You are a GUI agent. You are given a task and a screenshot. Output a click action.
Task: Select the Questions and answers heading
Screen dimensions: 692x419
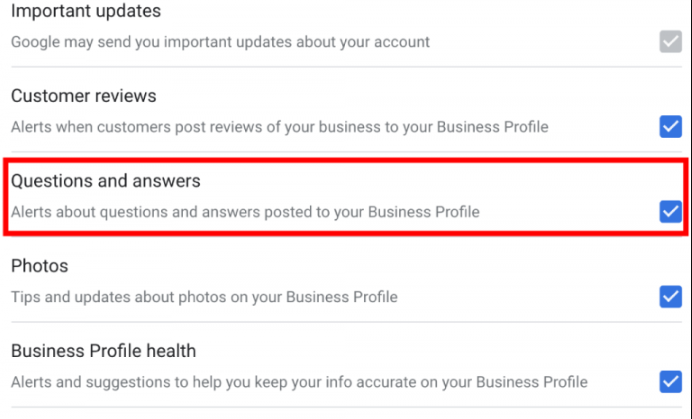point(106,181)
